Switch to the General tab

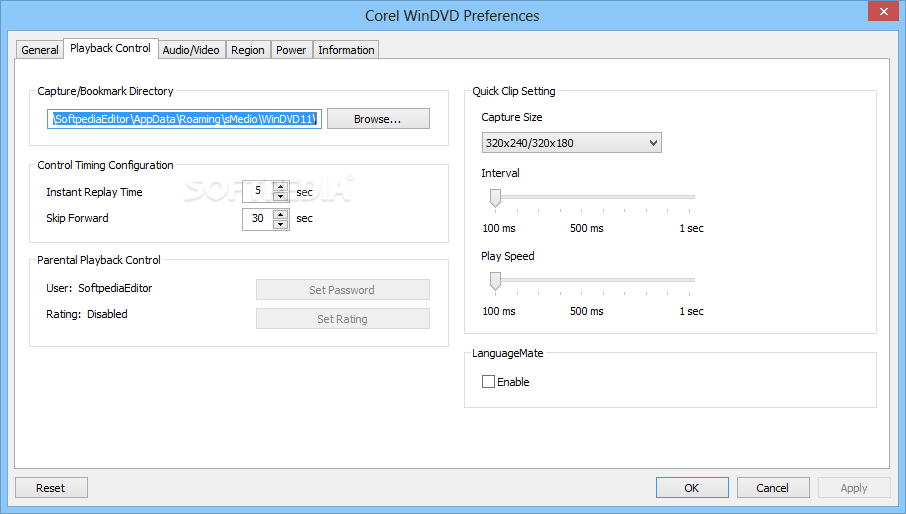click(39, 50)
